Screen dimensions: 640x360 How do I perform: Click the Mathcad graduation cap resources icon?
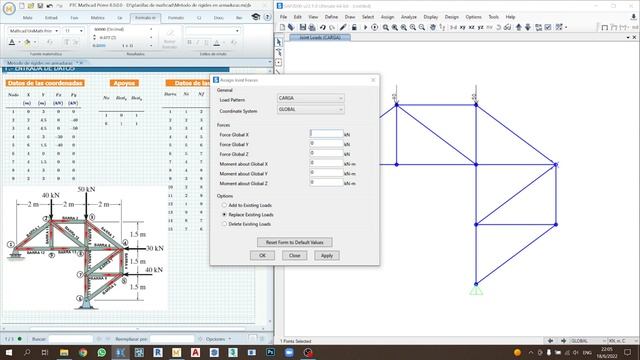click(x=256, y=17)
